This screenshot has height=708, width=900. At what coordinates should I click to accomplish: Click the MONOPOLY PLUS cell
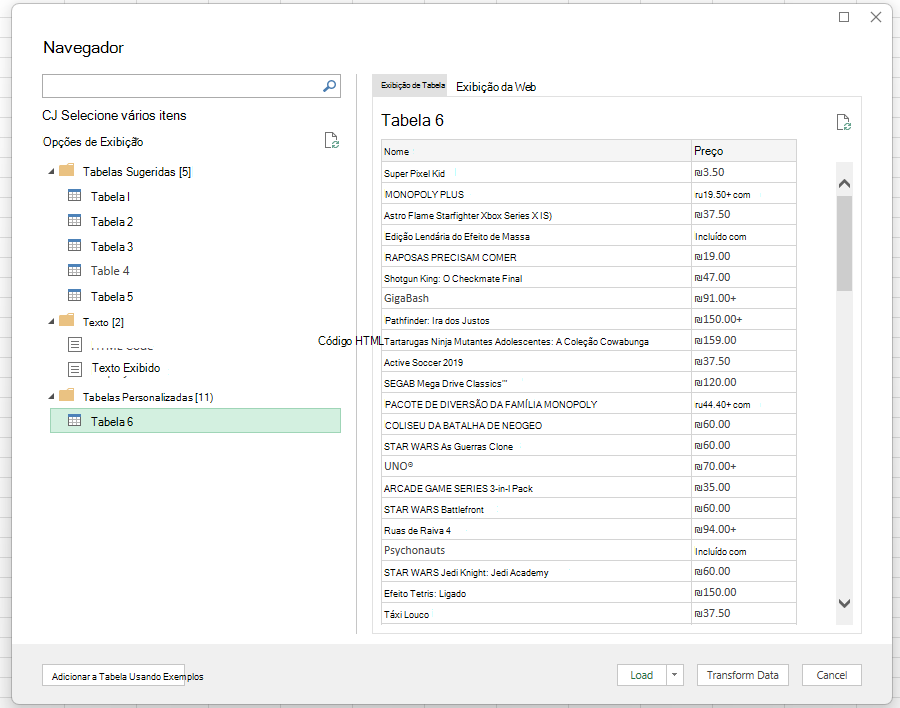coord(536,194)
